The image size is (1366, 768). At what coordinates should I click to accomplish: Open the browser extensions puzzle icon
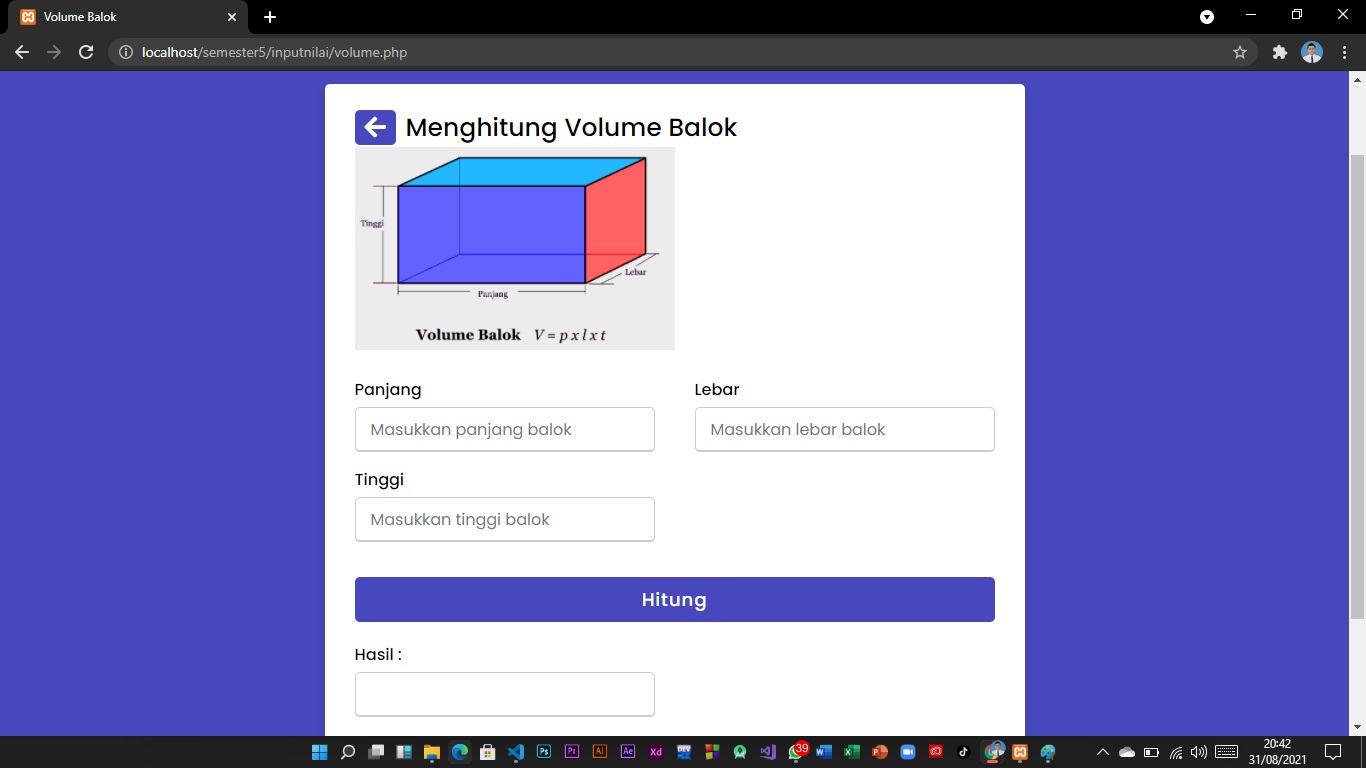tap(1280, 51)
